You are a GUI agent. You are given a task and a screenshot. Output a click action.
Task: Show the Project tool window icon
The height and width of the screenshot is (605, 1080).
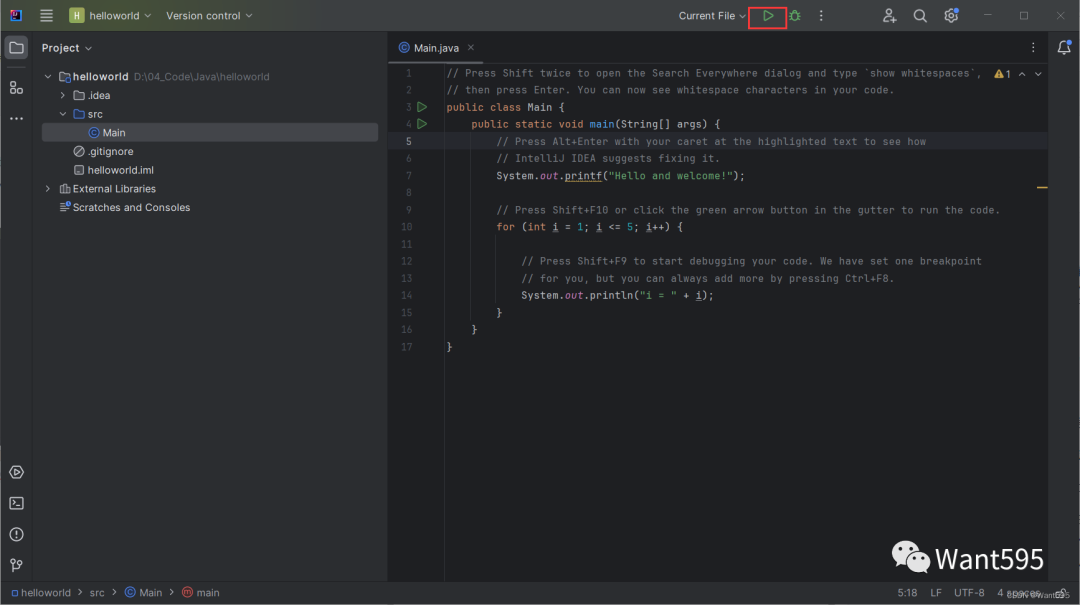click(17, 48)
